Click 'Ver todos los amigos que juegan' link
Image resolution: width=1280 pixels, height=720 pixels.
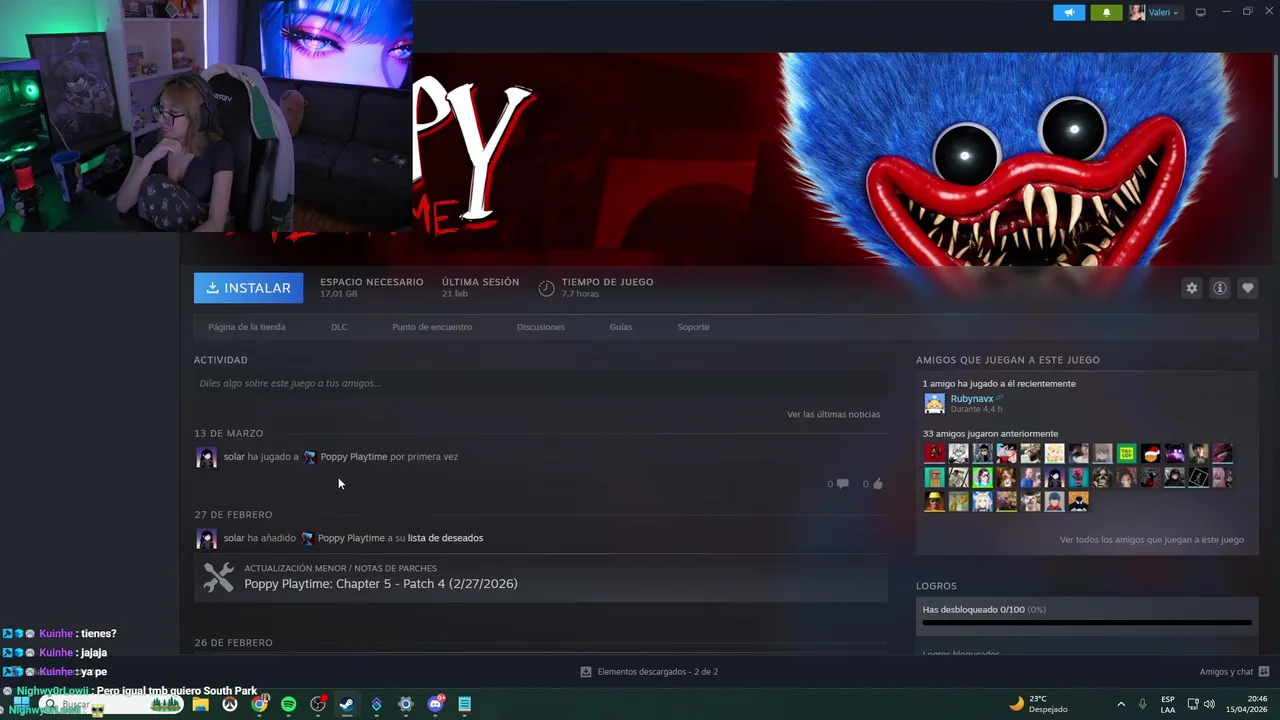click(1152, 540)
